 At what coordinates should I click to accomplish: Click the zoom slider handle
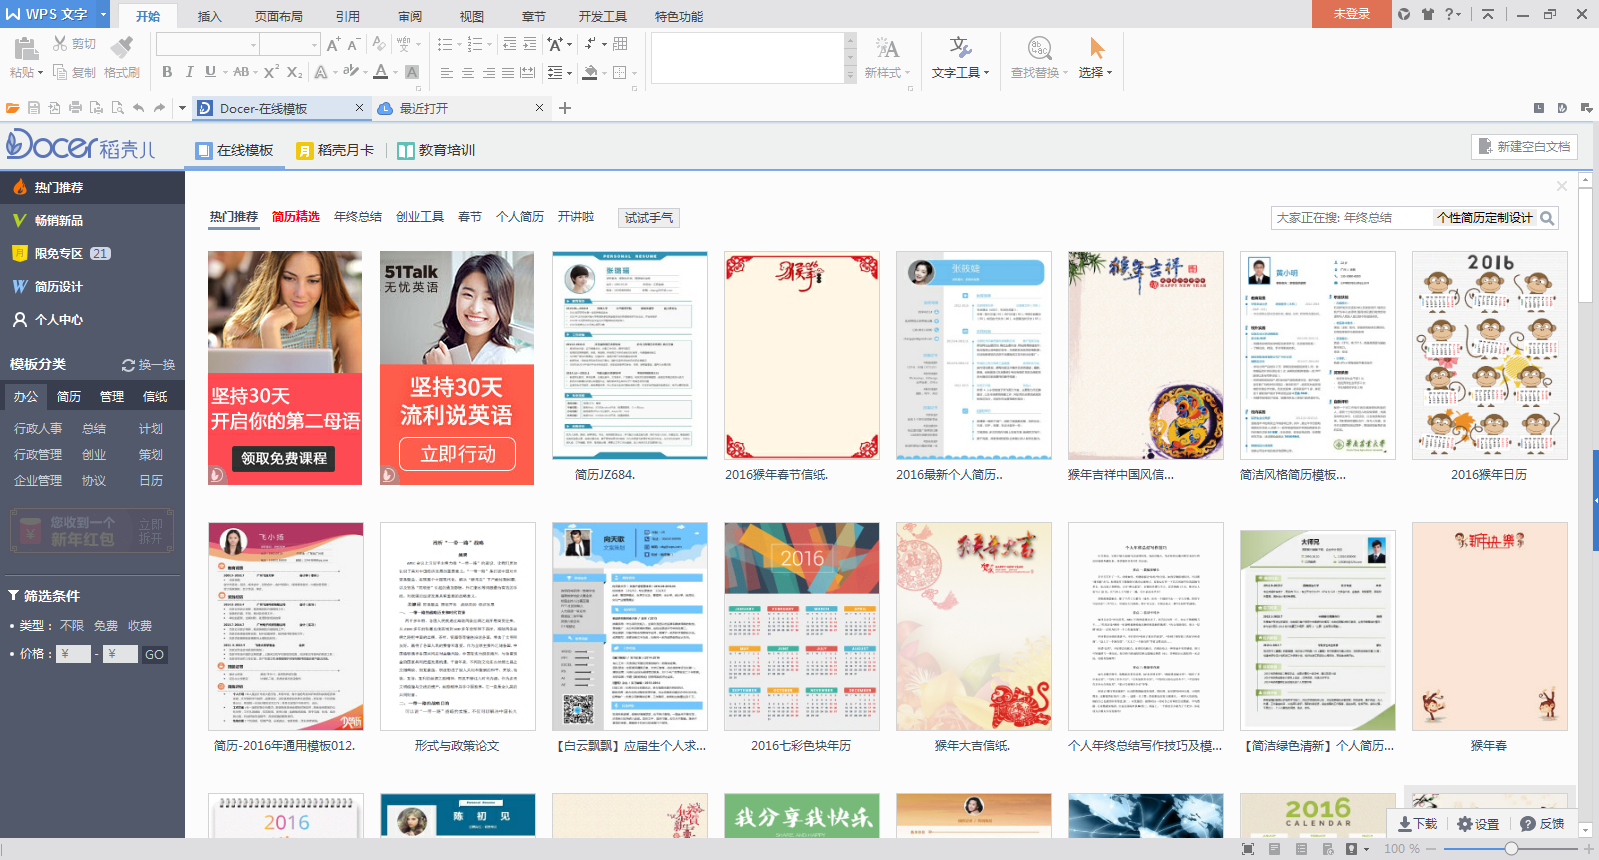(x=1511, y=849)
